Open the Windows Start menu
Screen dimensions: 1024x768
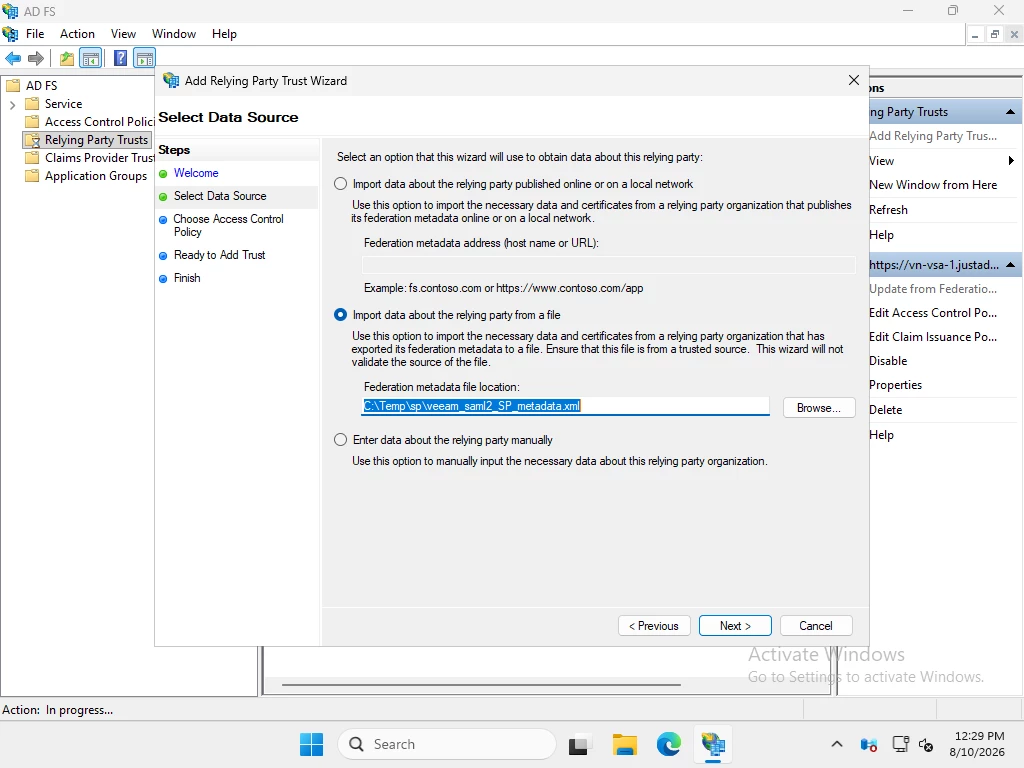(312, 744)
